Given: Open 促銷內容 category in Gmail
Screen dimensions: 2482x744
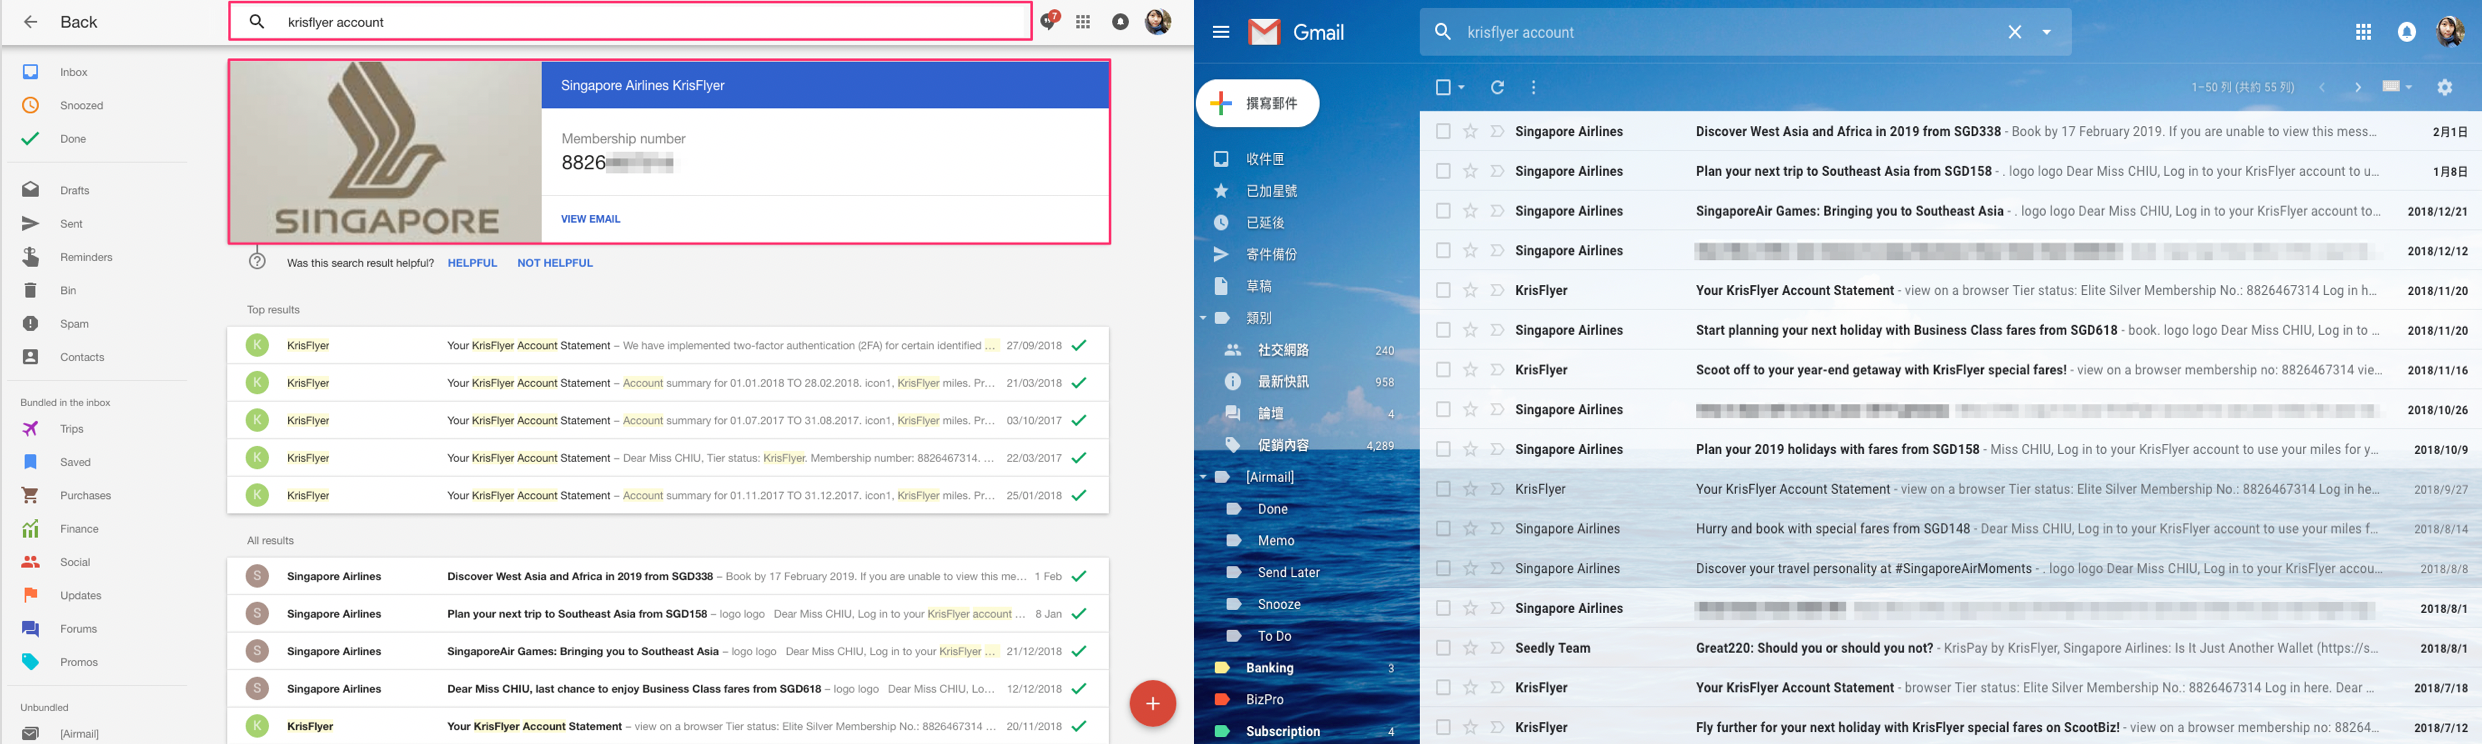Looking at the screenshot, I should click(1283, 445).
